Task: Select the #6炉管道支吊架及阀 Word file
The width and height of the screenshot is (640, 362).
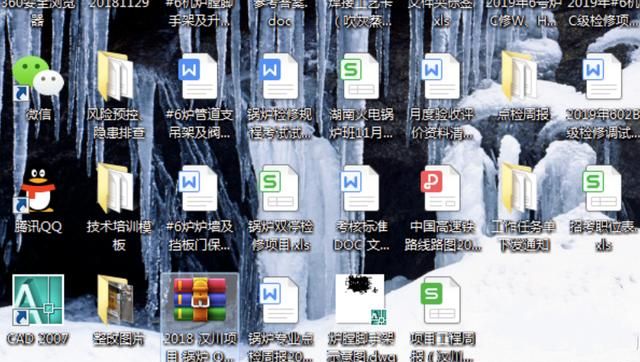Action: [x=198, y=77]
